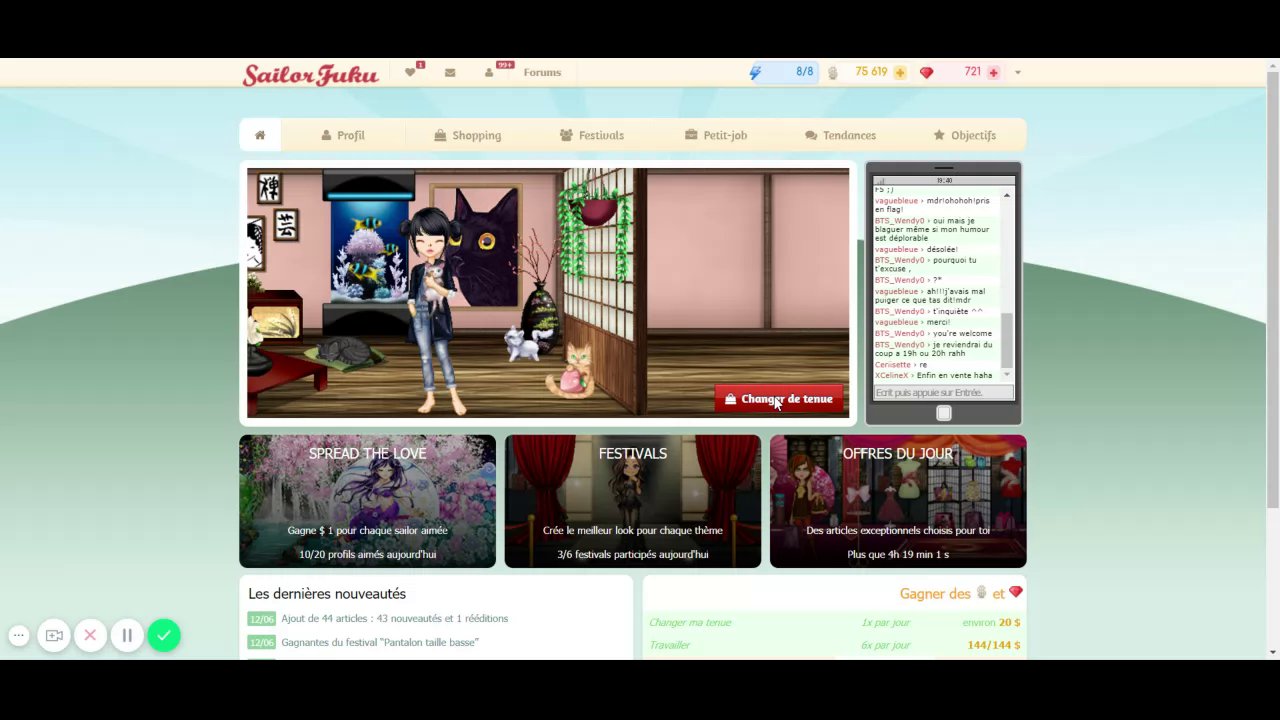Open the Festivals tab
This screenshot has width=1280, height=720.
click(592, 135)
